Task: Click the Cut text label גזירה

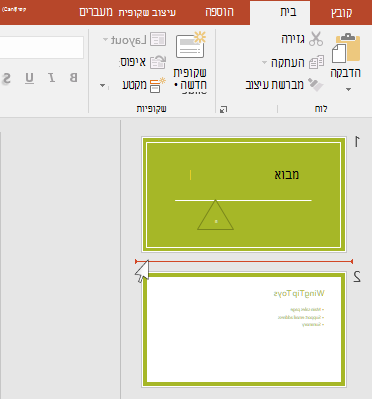Action: point(293,39)
